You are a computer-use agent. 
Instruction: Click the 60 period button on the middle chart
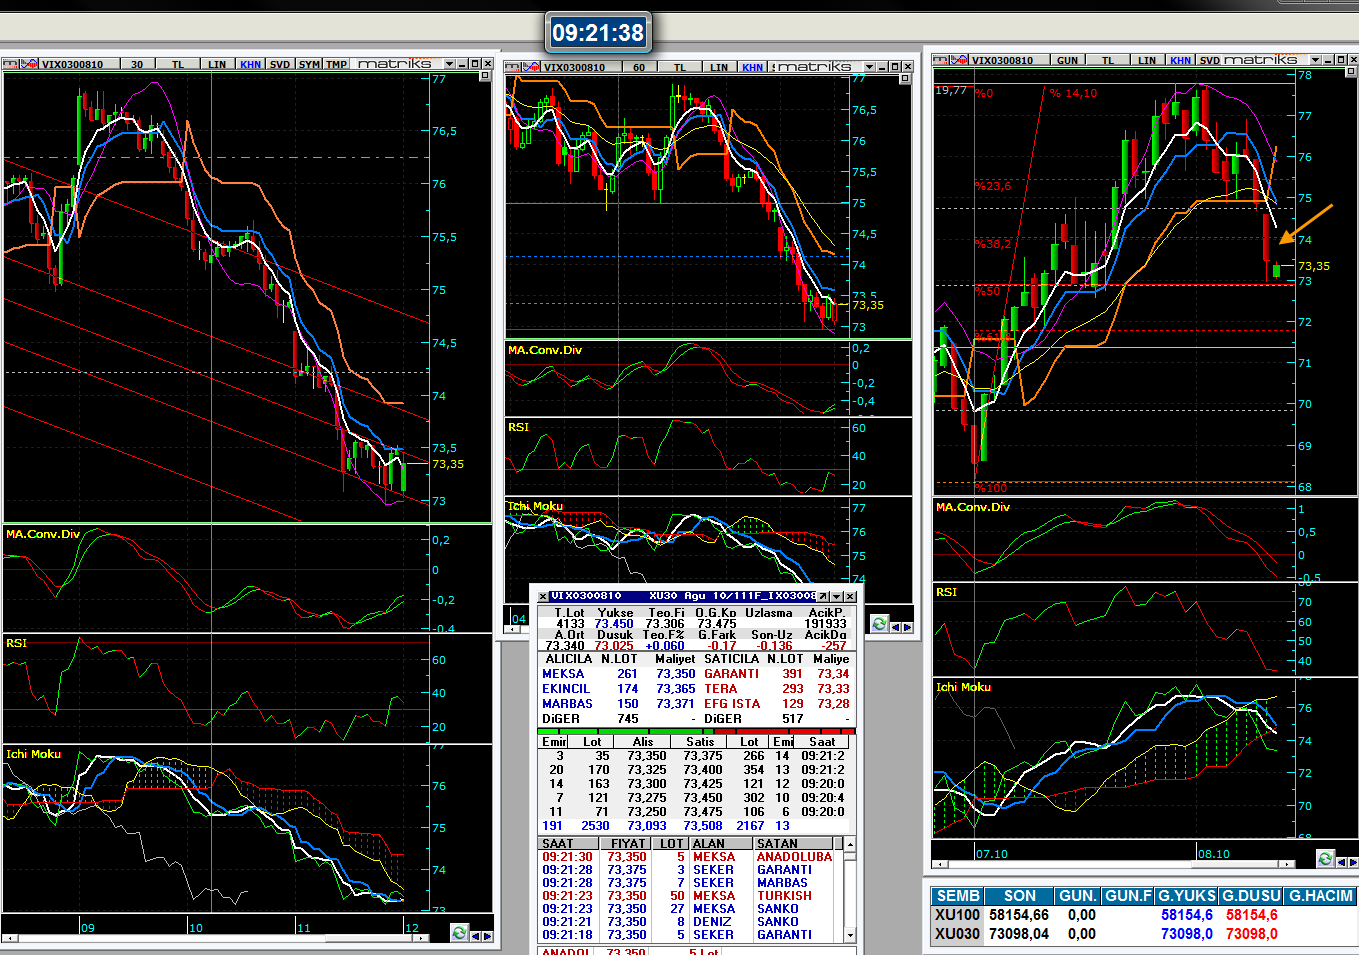pos(638,67)
